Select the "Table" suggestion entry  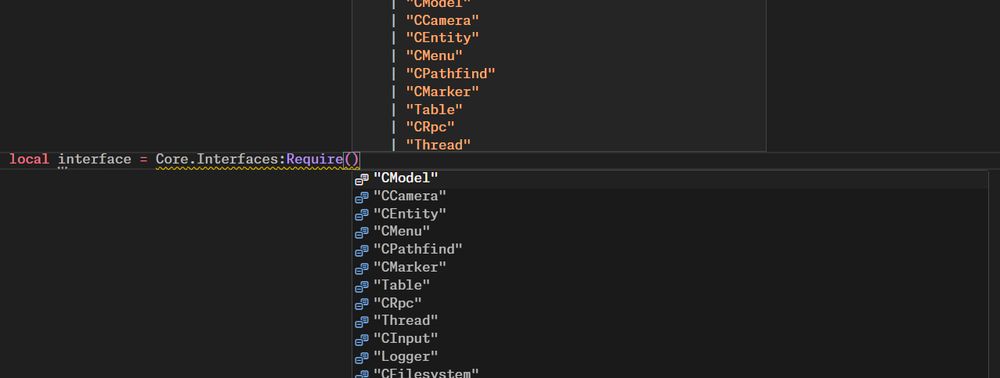[x=670, y=285]
